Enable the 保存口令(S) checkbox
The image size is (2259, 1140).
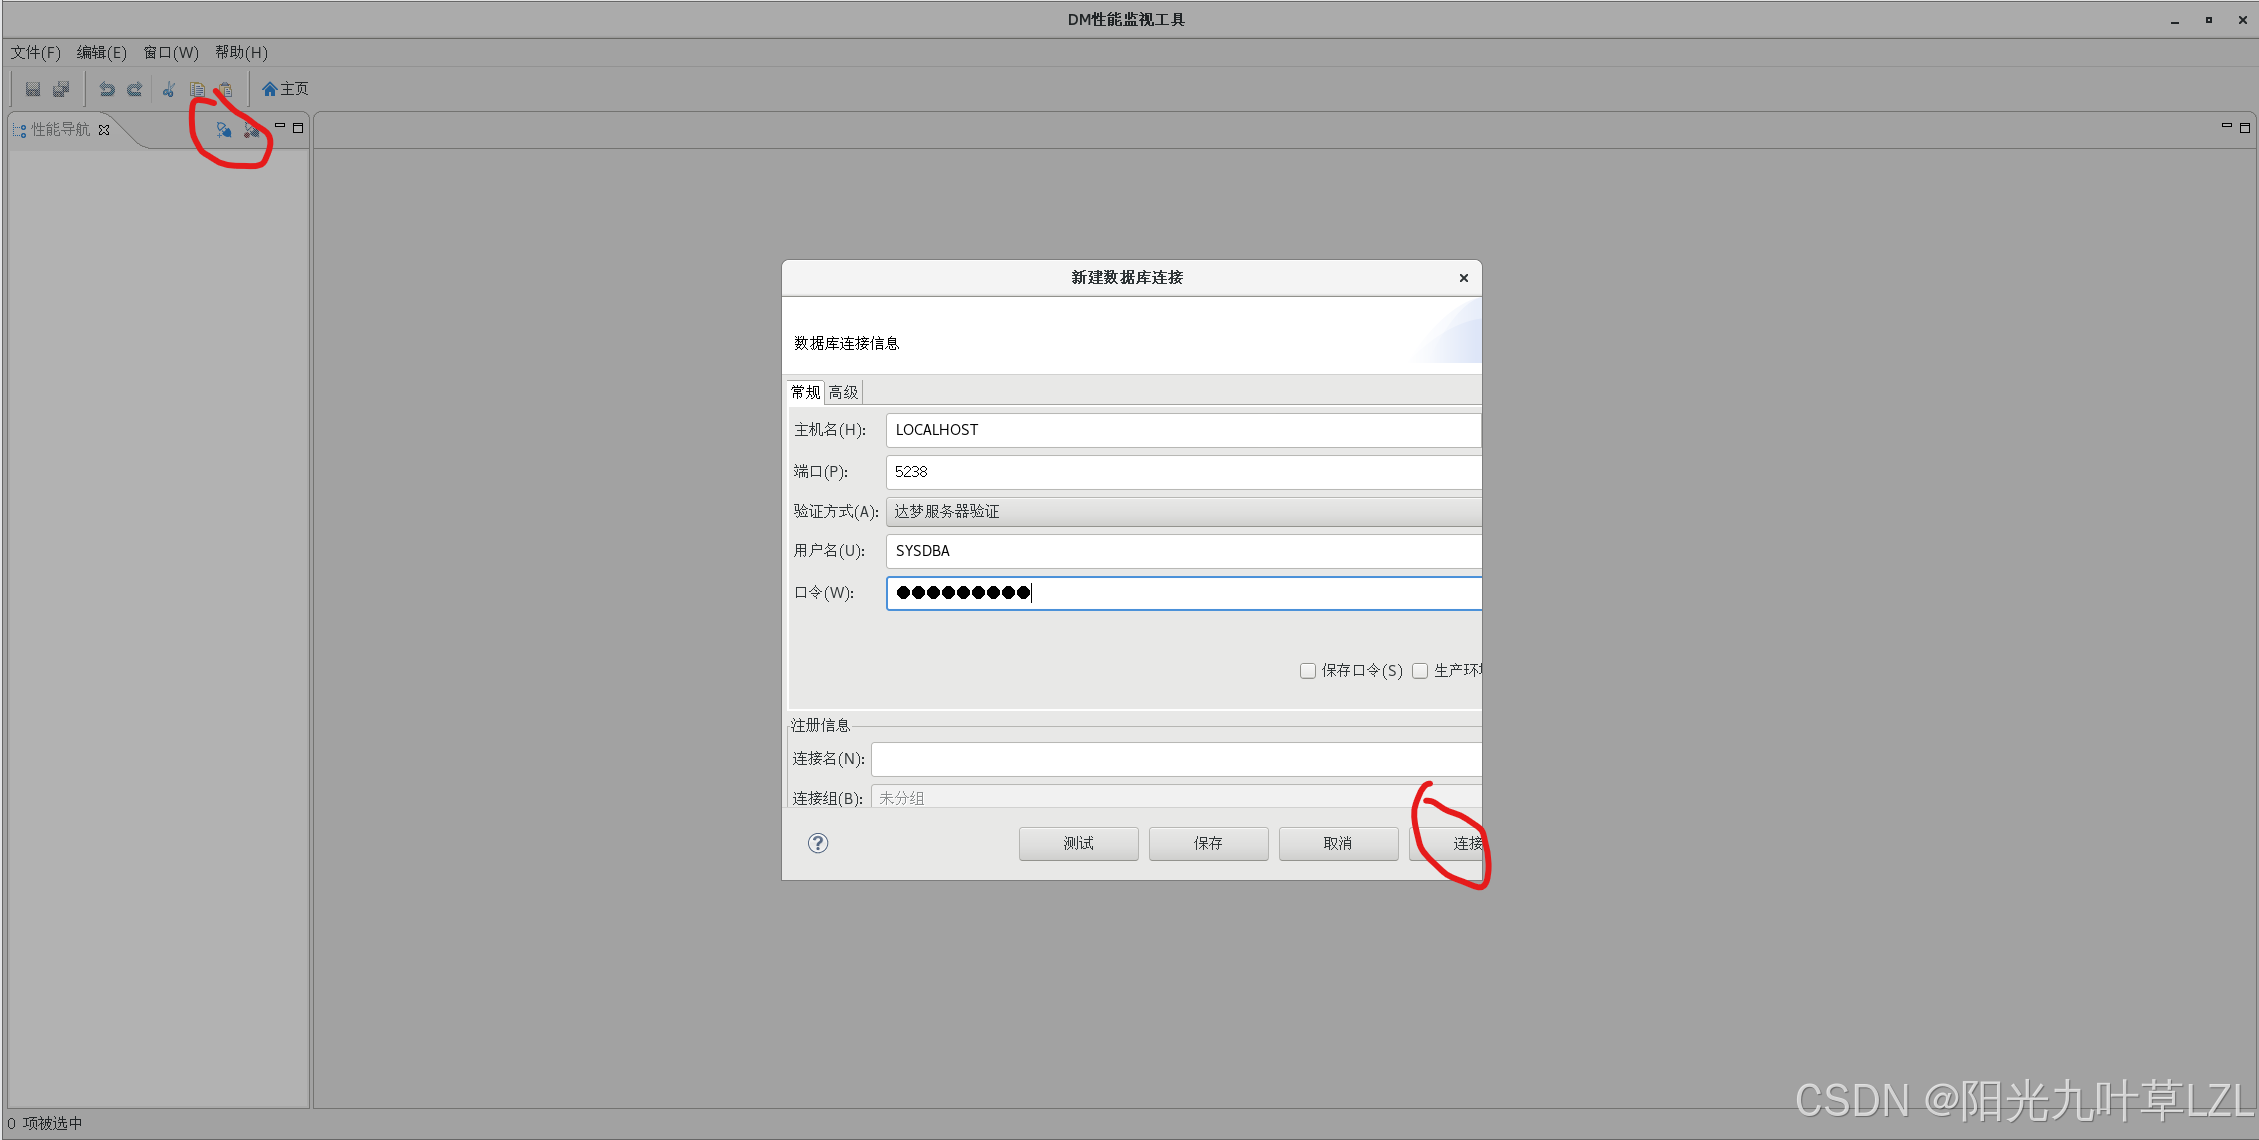(1307, 671)
